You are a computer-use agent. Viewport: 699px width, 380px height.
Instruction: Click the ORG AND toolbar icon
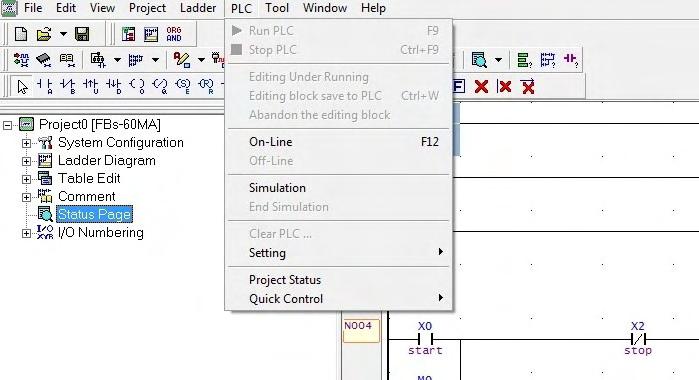(174, 34)
